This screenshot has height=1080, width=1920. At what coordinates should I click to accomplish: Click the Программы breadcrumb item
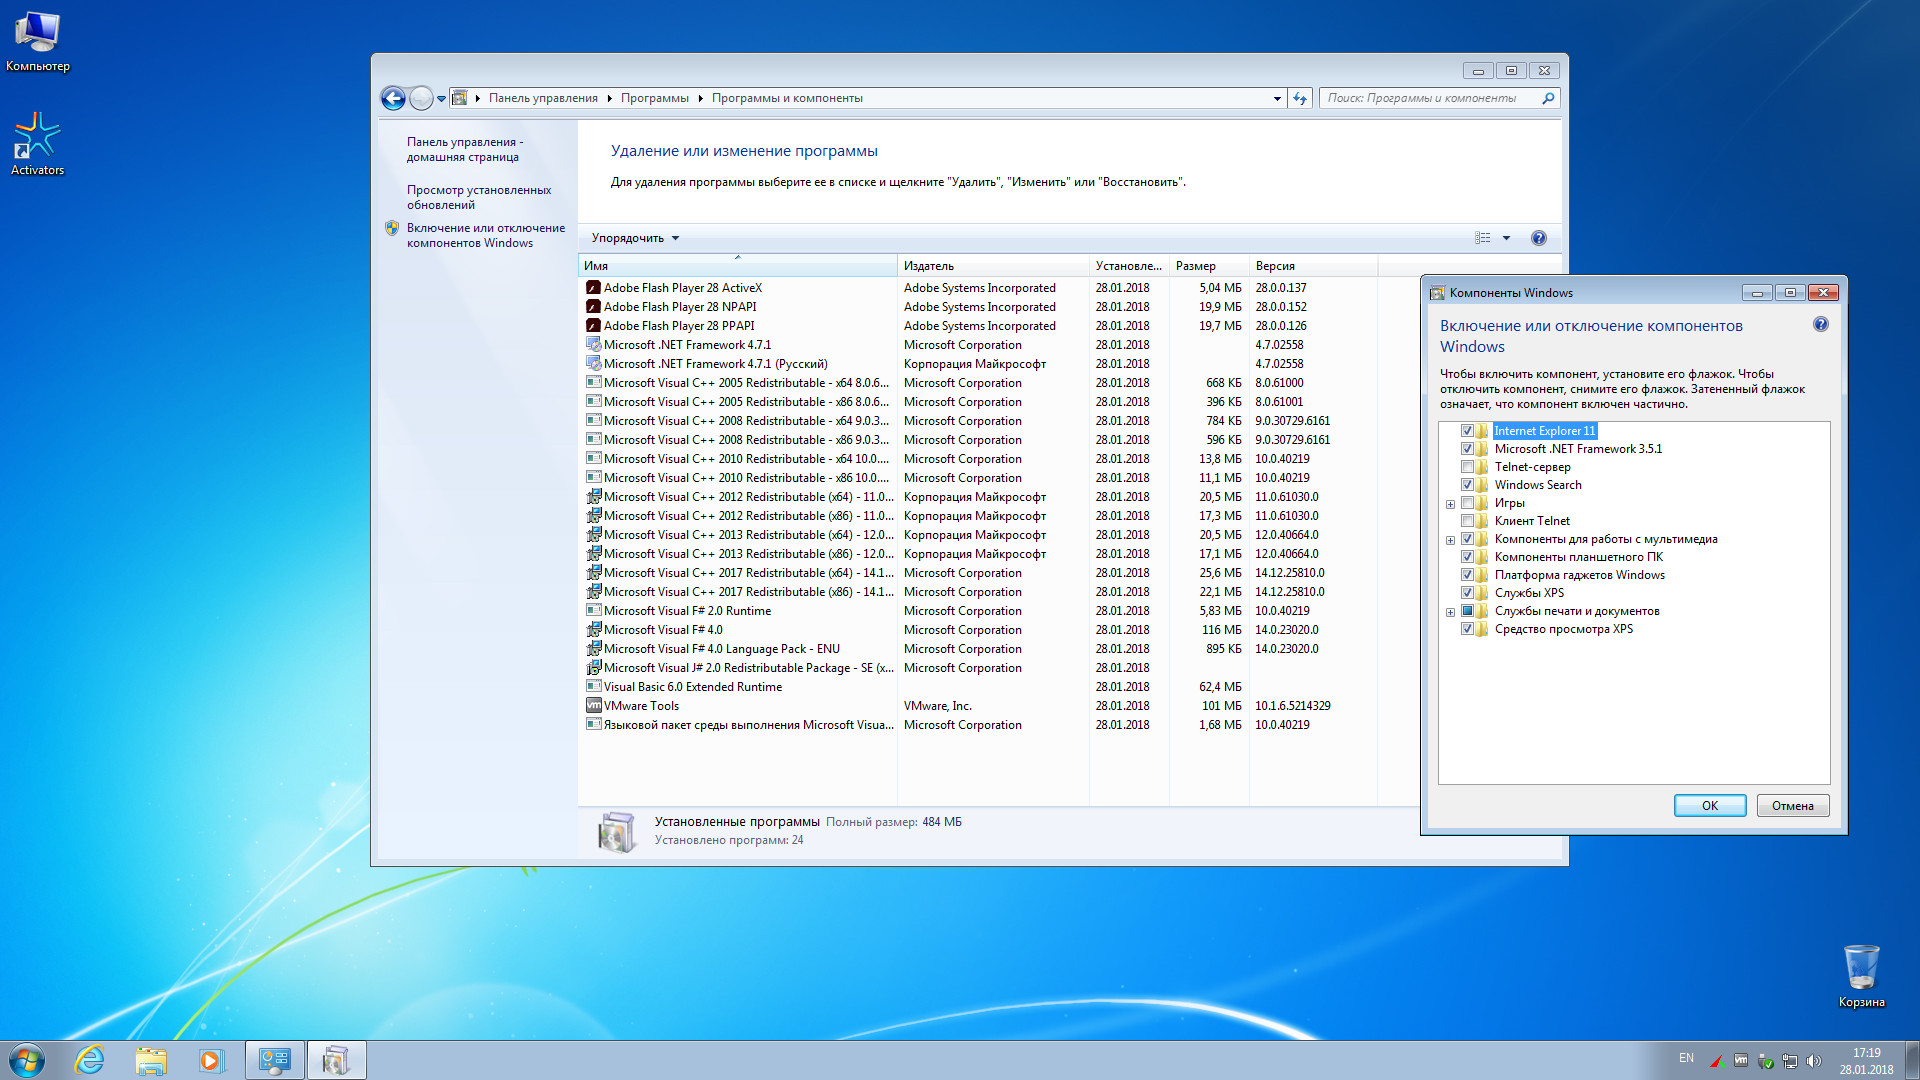tap(654, 98)
